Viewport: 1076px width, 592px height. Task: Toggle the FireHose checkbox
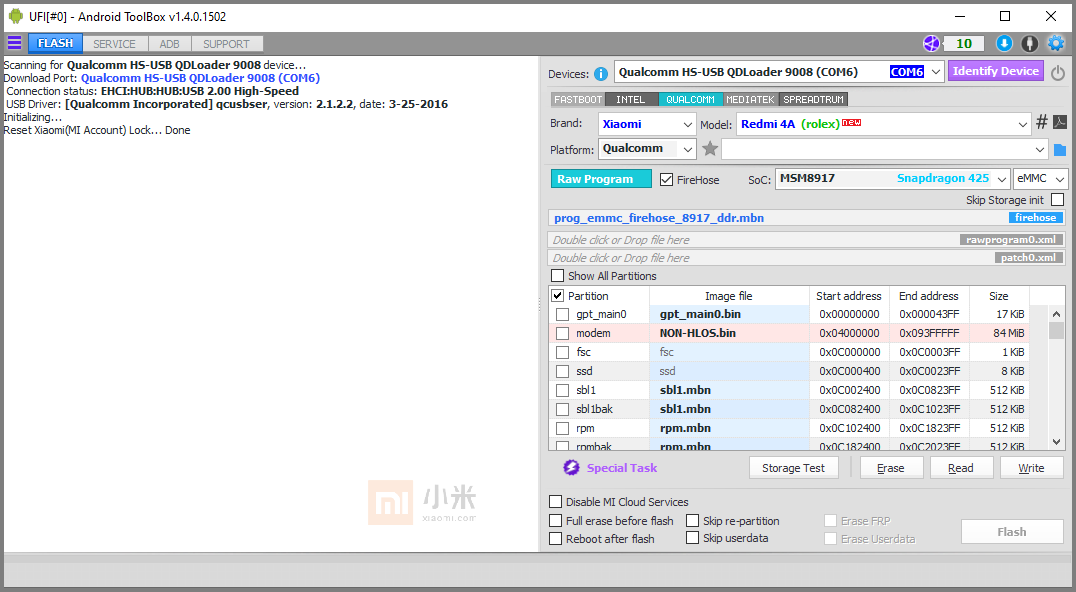coord(666,179)
